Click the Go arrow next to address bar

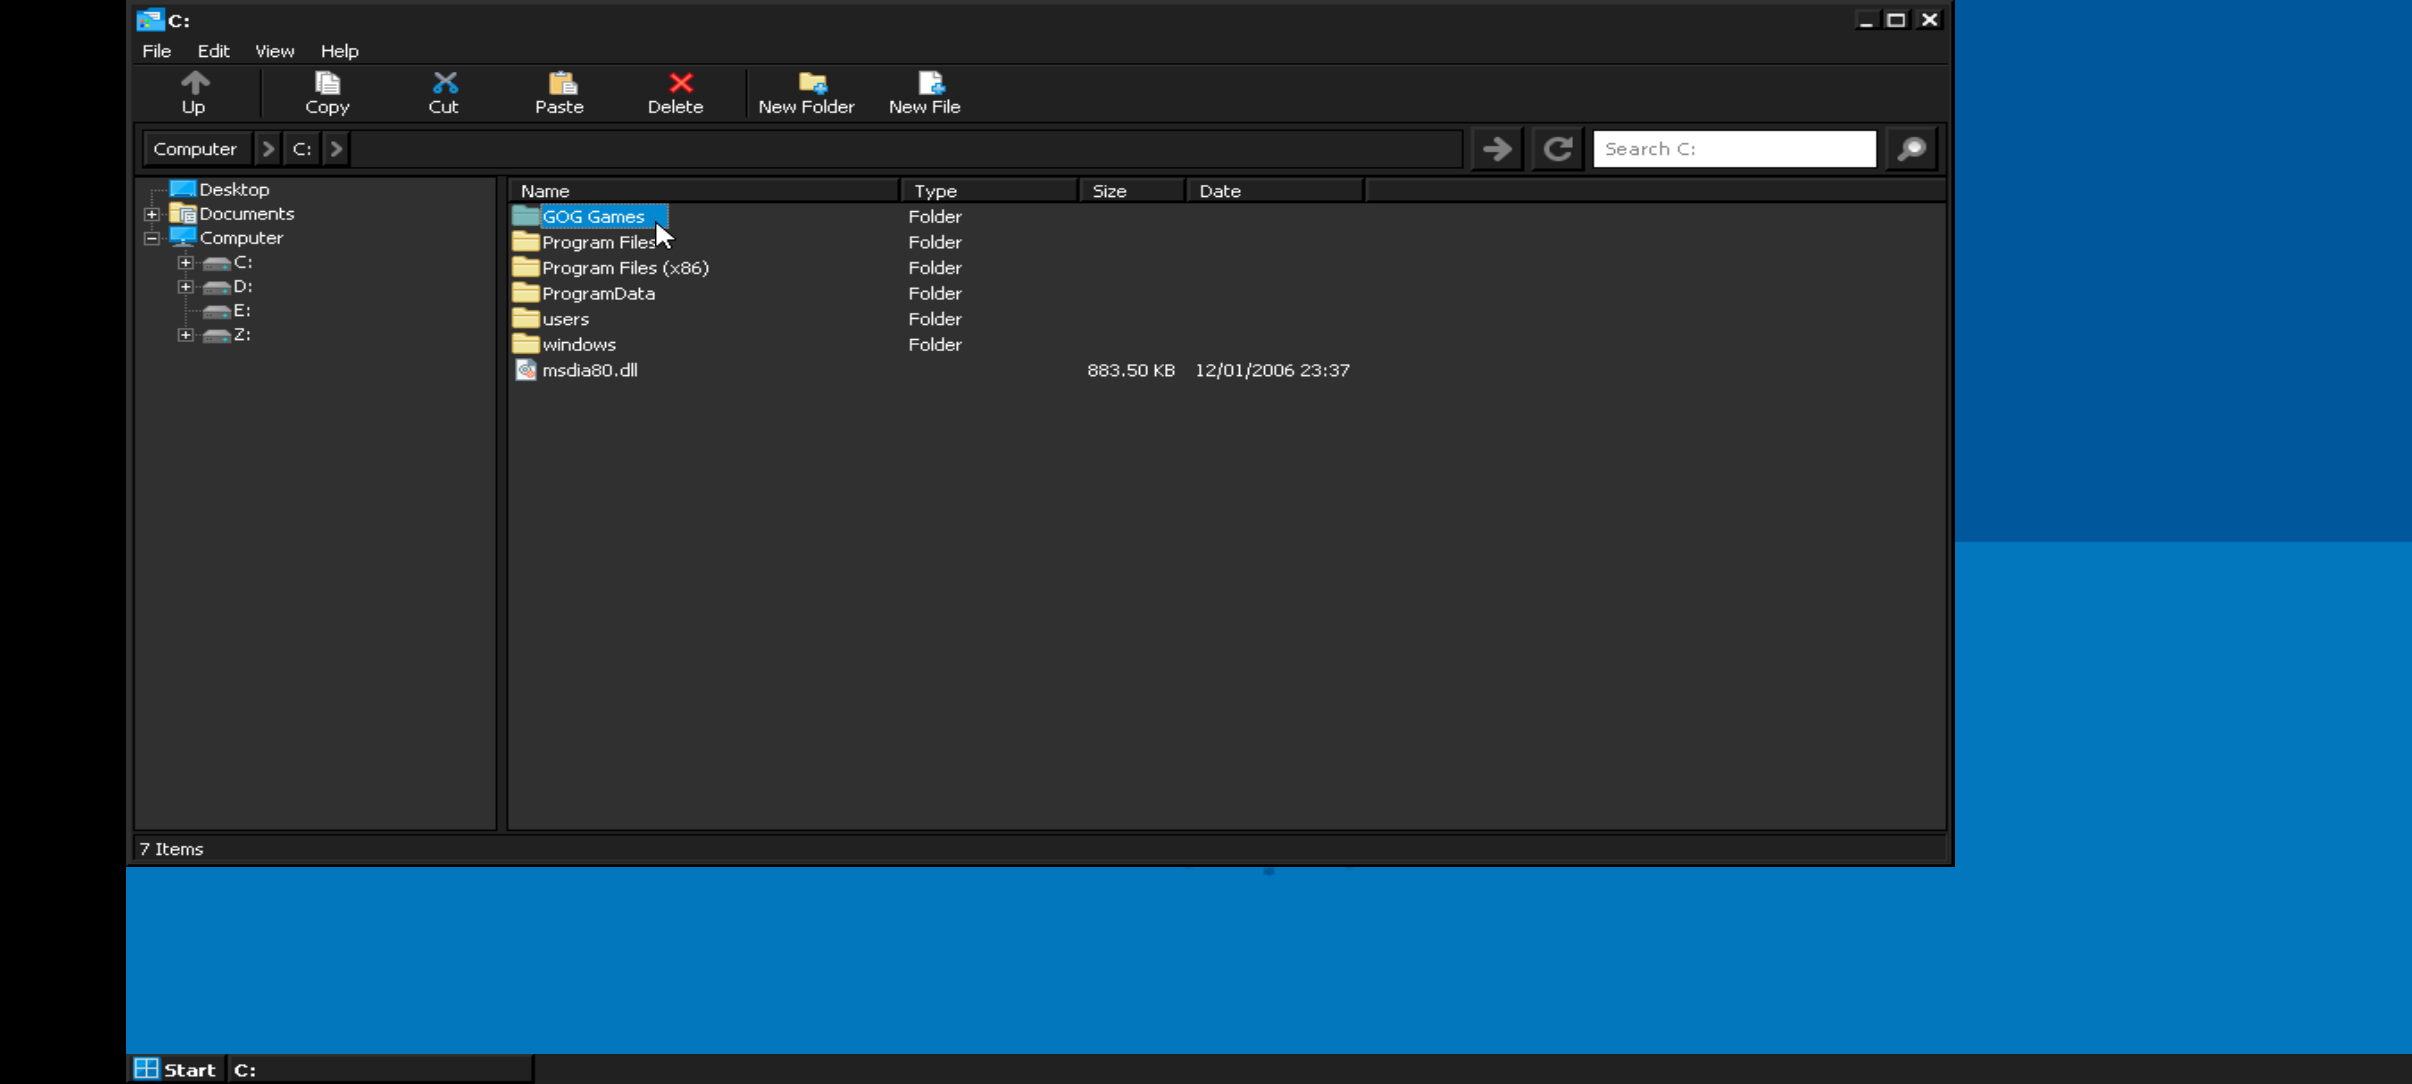(x=1496, y=149)
